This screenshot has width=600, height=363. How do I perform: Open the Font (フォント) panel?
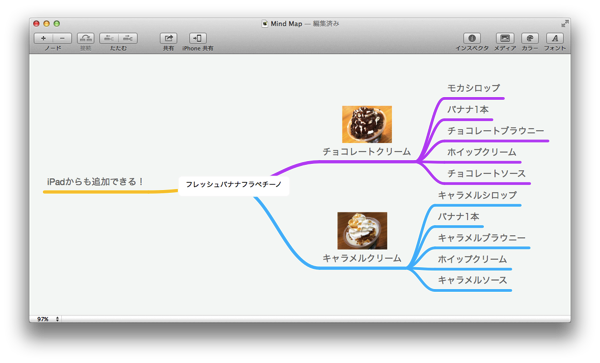(555, 38)
